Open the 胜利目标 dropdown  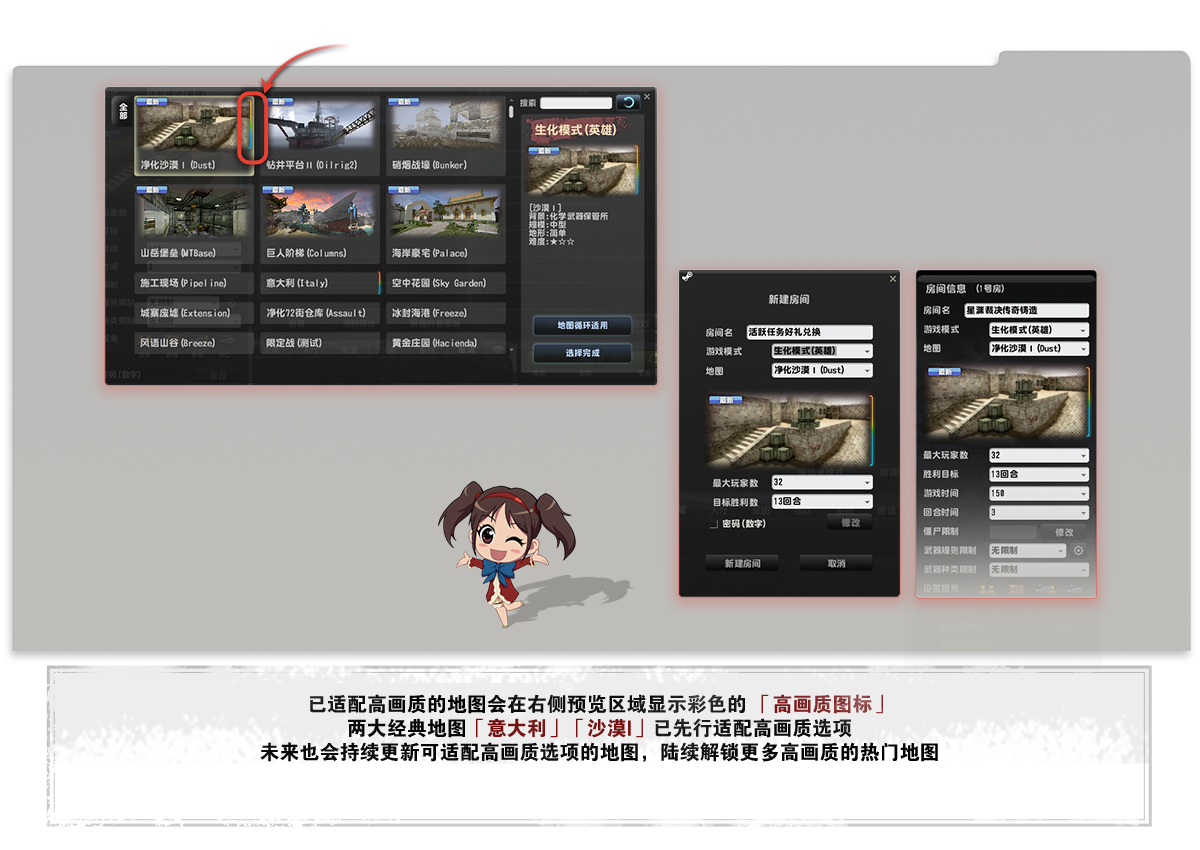1039,474
